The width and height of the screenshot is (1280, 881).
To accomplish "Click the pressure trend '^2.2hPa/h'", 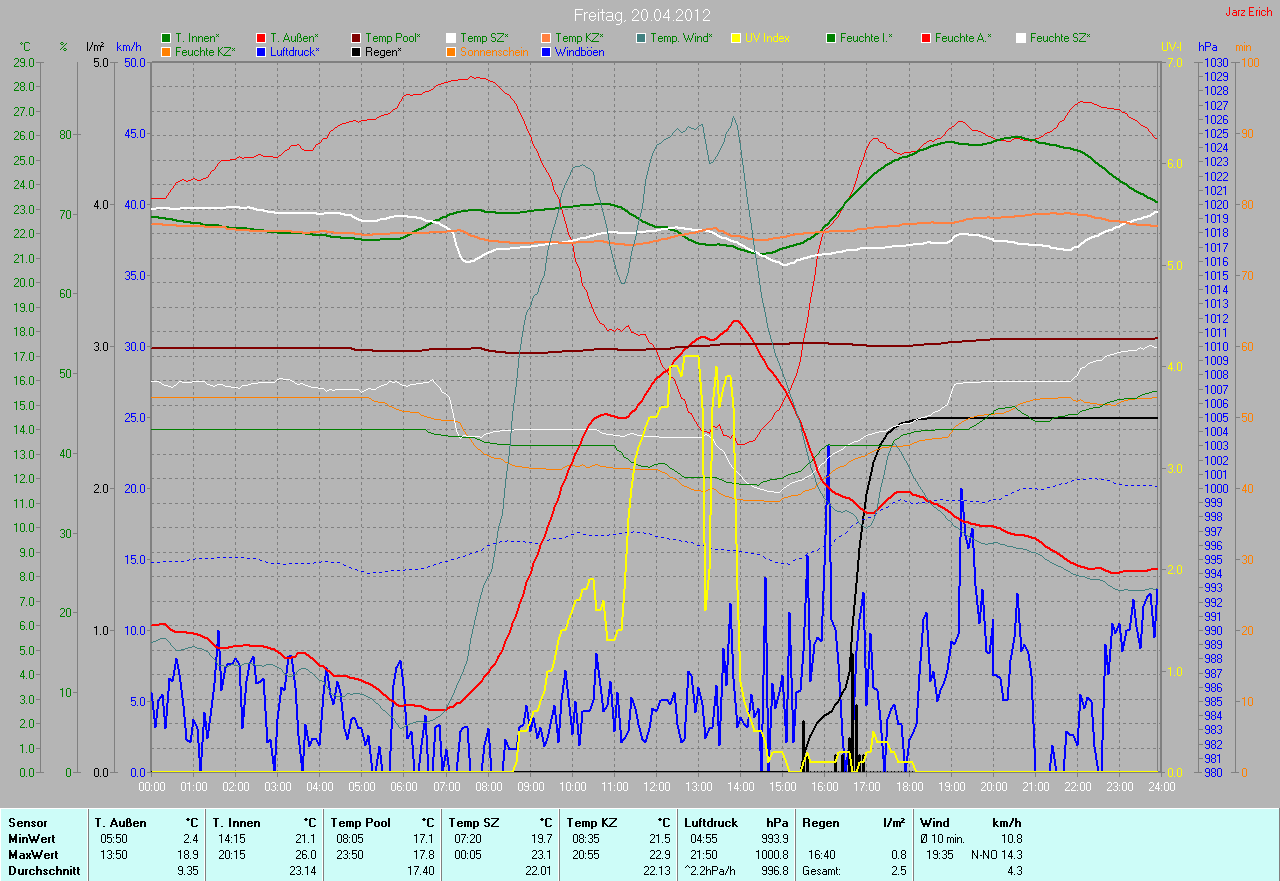I will coord(712,871).
